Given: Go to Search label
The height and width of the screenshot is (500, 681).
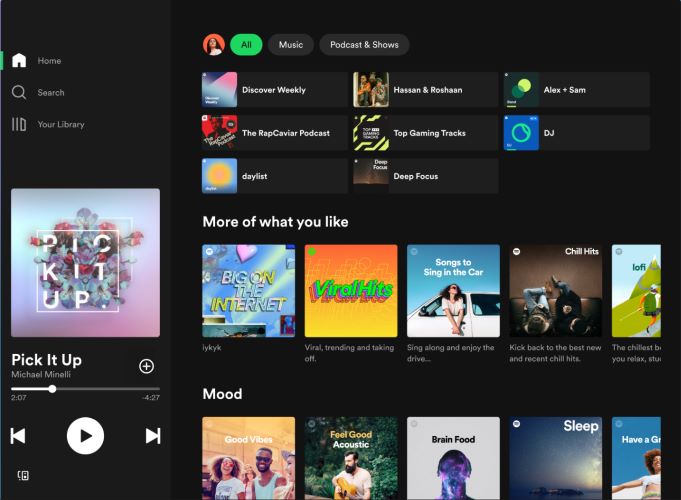Looking at the screenshot, I should pos(51,93).
